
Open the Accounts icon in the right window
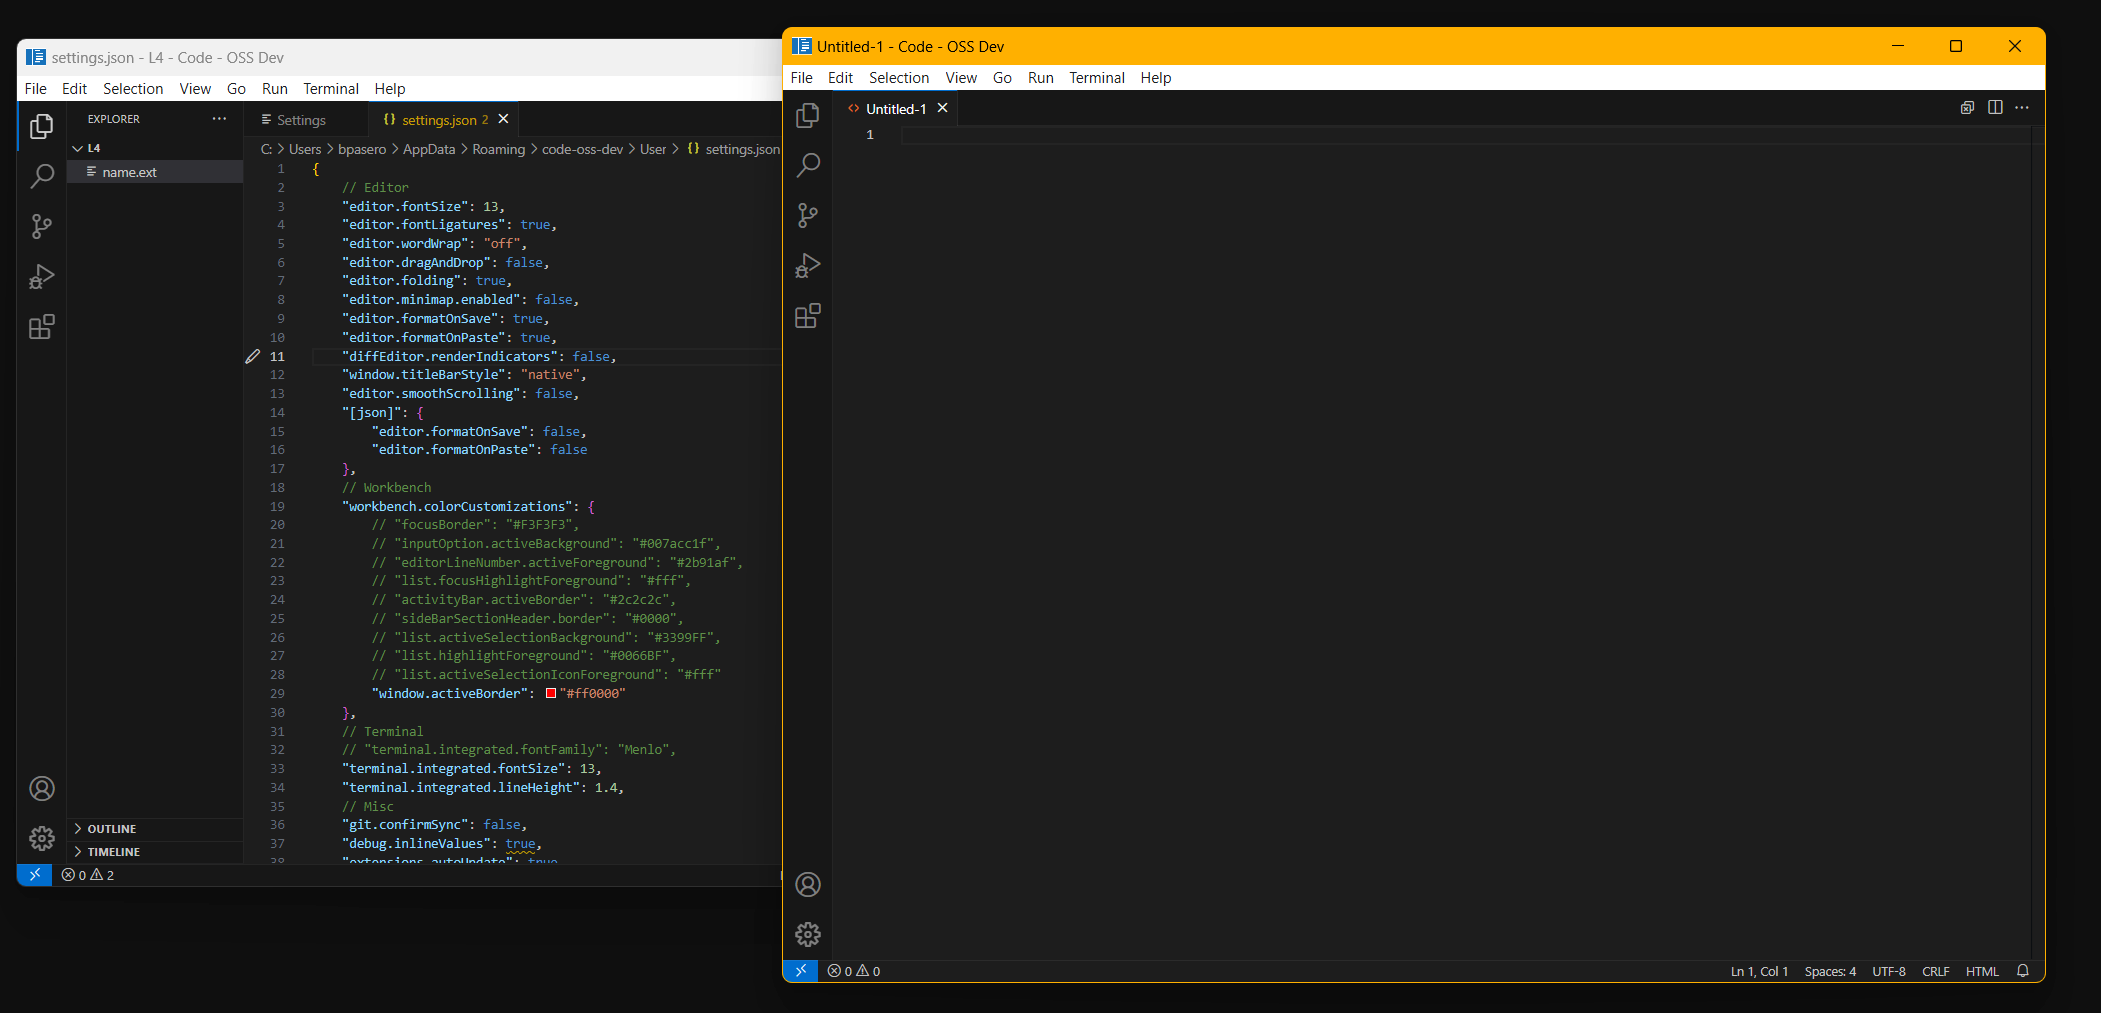807,884
